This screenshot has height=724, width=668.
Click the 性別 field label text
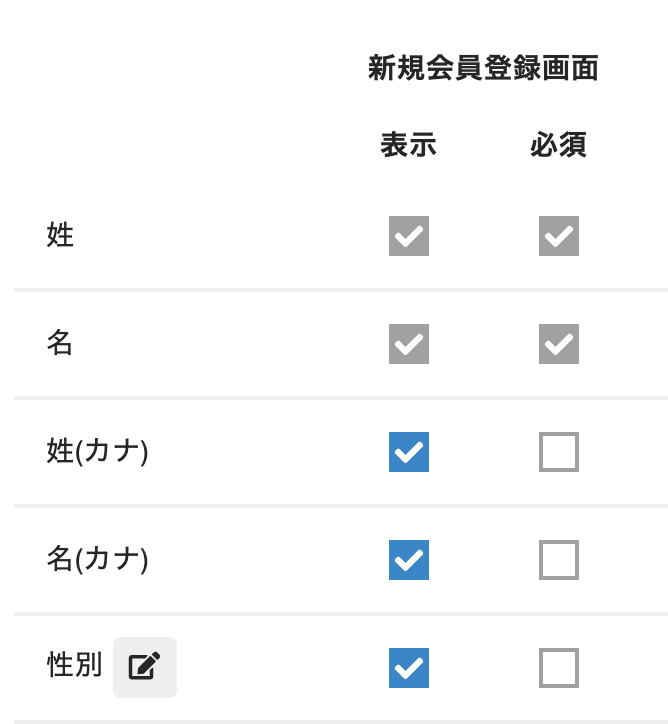[x=74, y=666]
